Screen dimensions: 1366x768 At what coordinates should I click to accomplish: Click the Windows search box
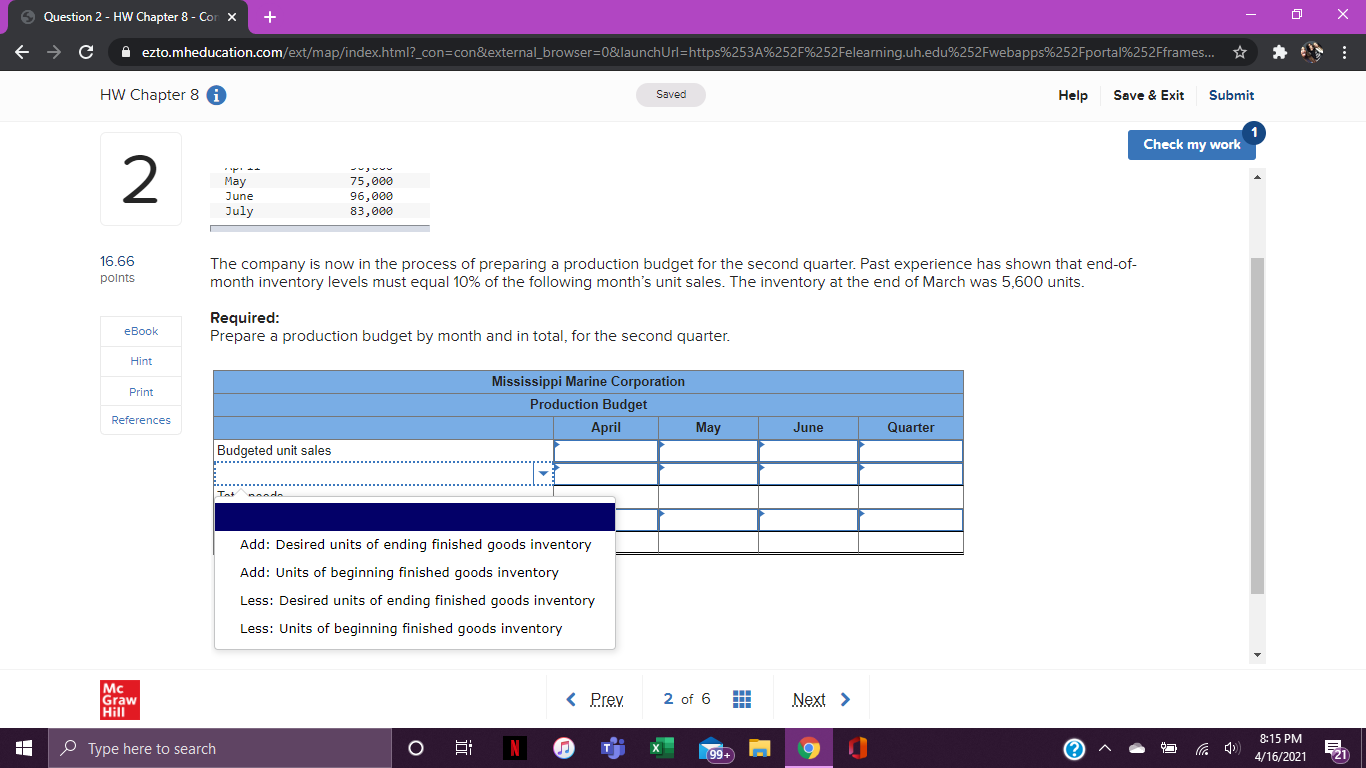click(x=200, y=747)
